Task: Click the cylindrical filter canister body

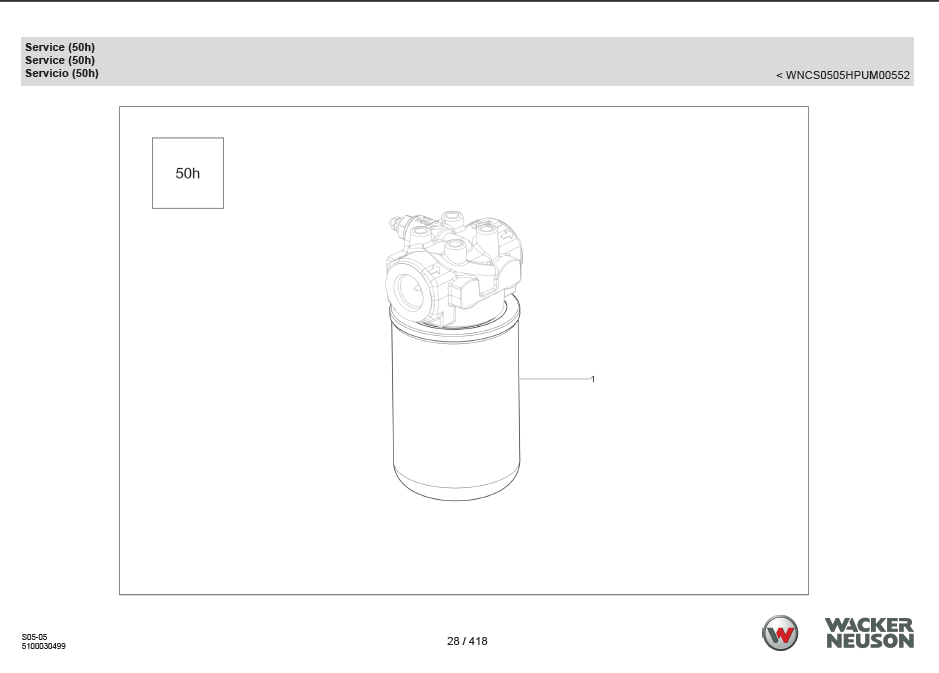Action: tap(455, 400)
